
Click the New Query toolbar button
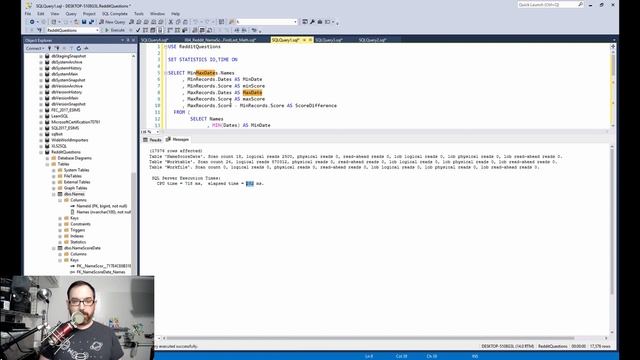tap(112, 22)
